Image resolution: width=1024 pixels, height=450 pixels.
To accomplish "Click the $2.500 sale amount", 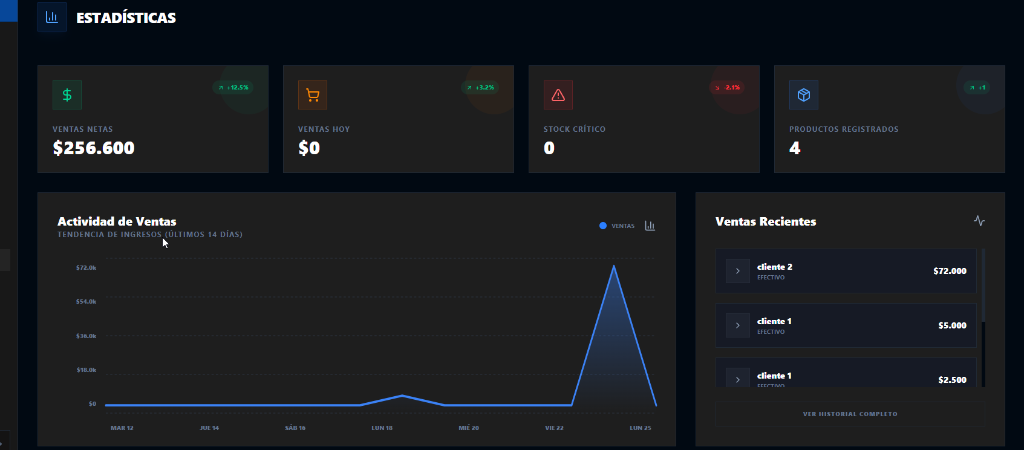I will tap(952, 380).
